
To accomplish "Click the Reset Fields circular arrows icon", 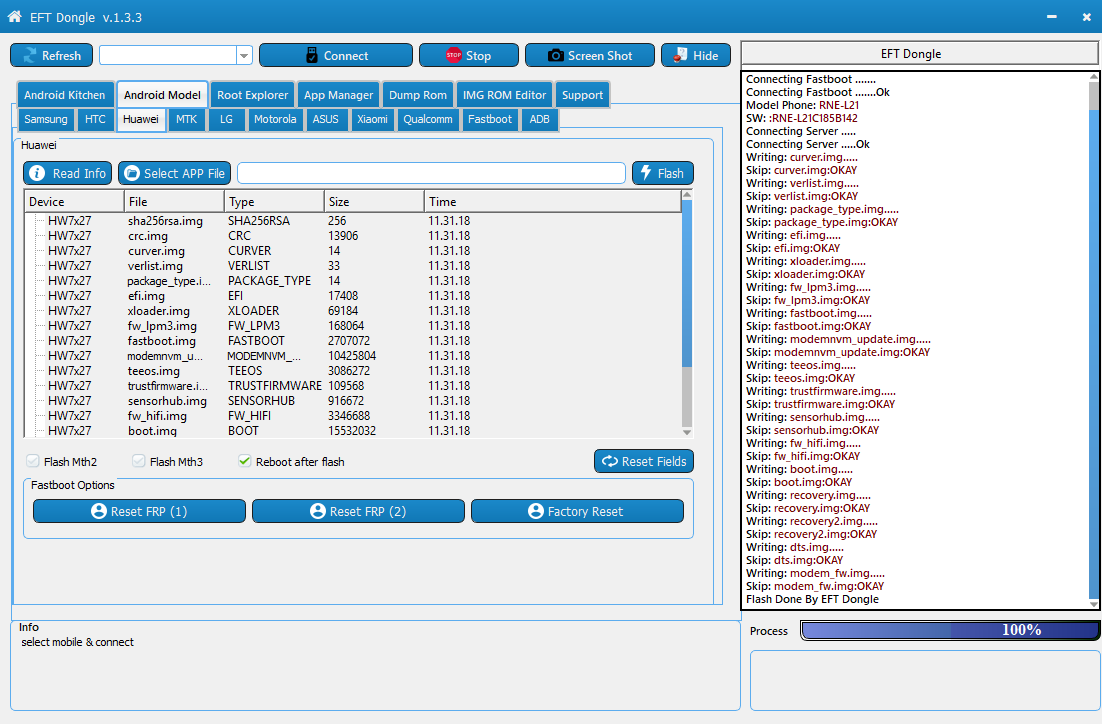I will pos(609,461).
